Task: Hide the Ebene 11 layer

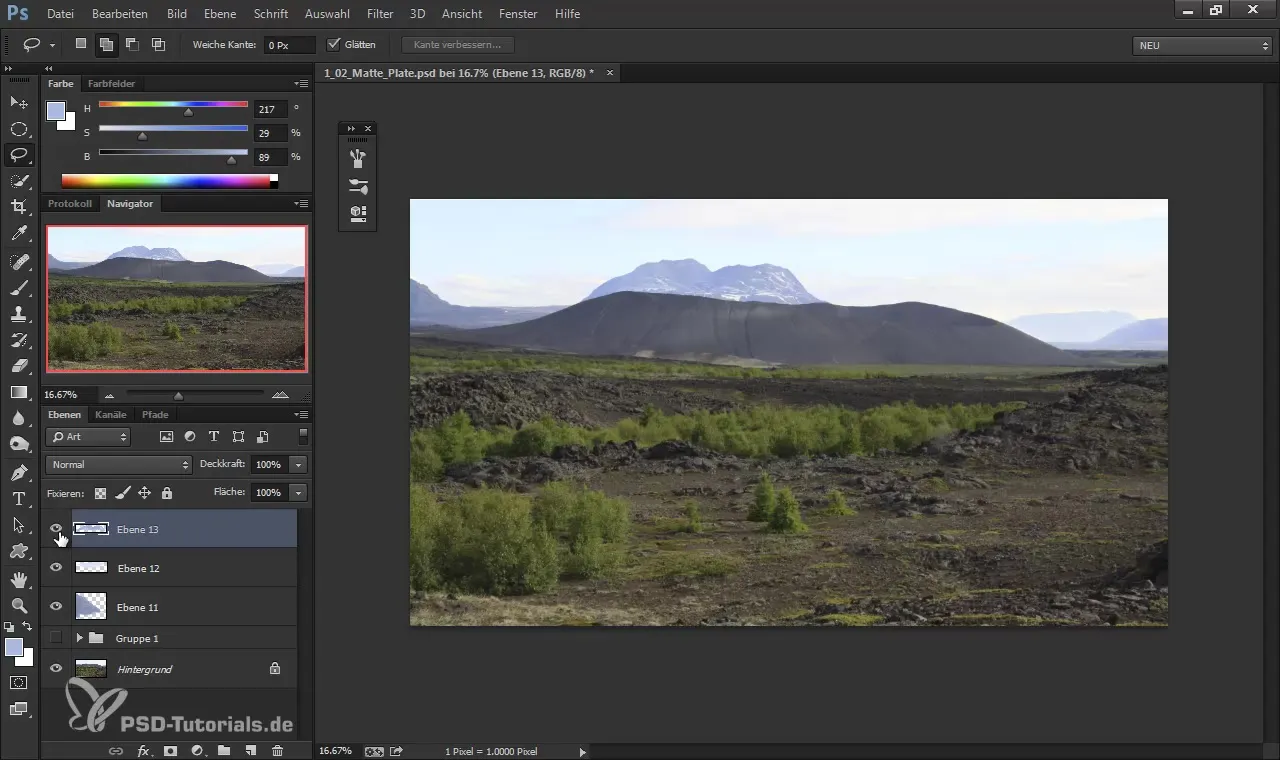Action: [x=56, y=606]
